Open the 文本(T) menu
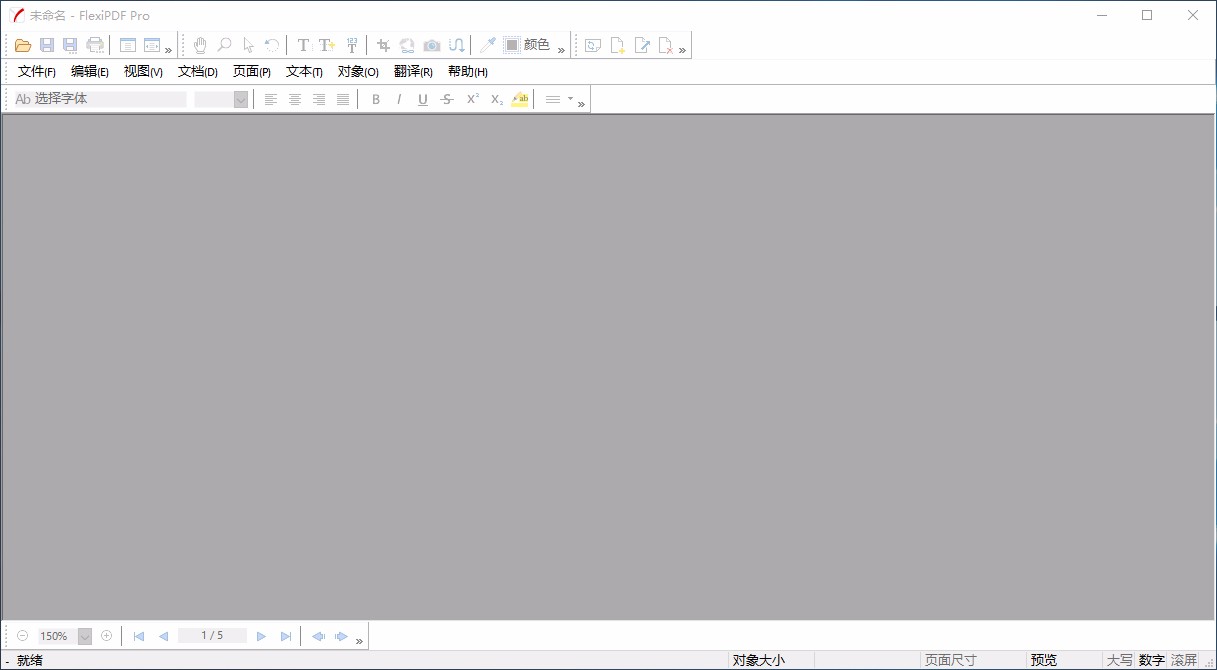 [304, 72]
